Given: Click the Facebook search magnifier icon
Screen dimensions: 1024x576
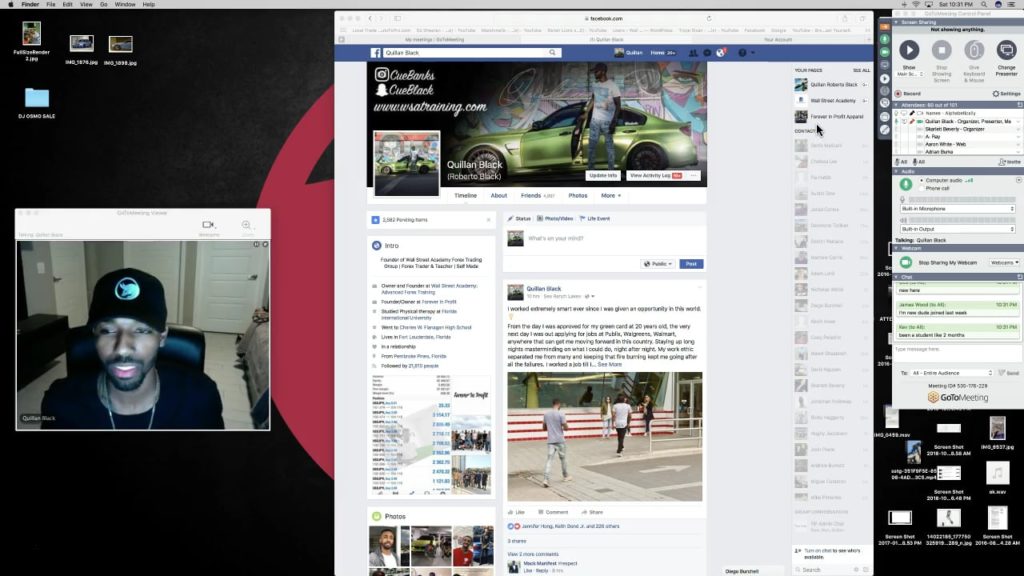Looking at the screenshot, I should 552,53.
